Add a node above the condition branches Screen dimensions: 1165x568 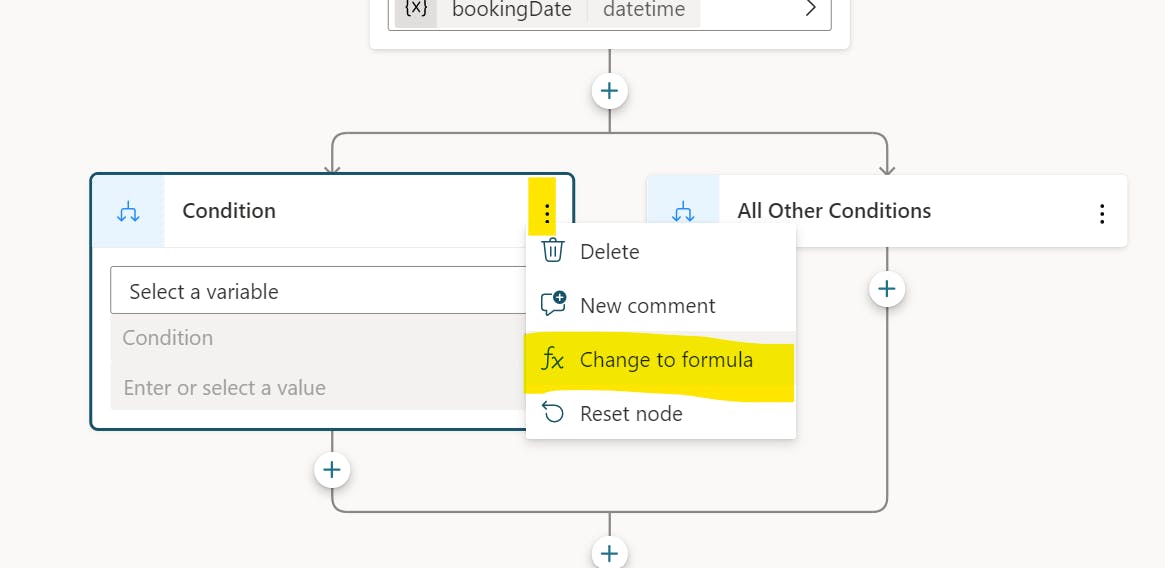coord(609,91)
